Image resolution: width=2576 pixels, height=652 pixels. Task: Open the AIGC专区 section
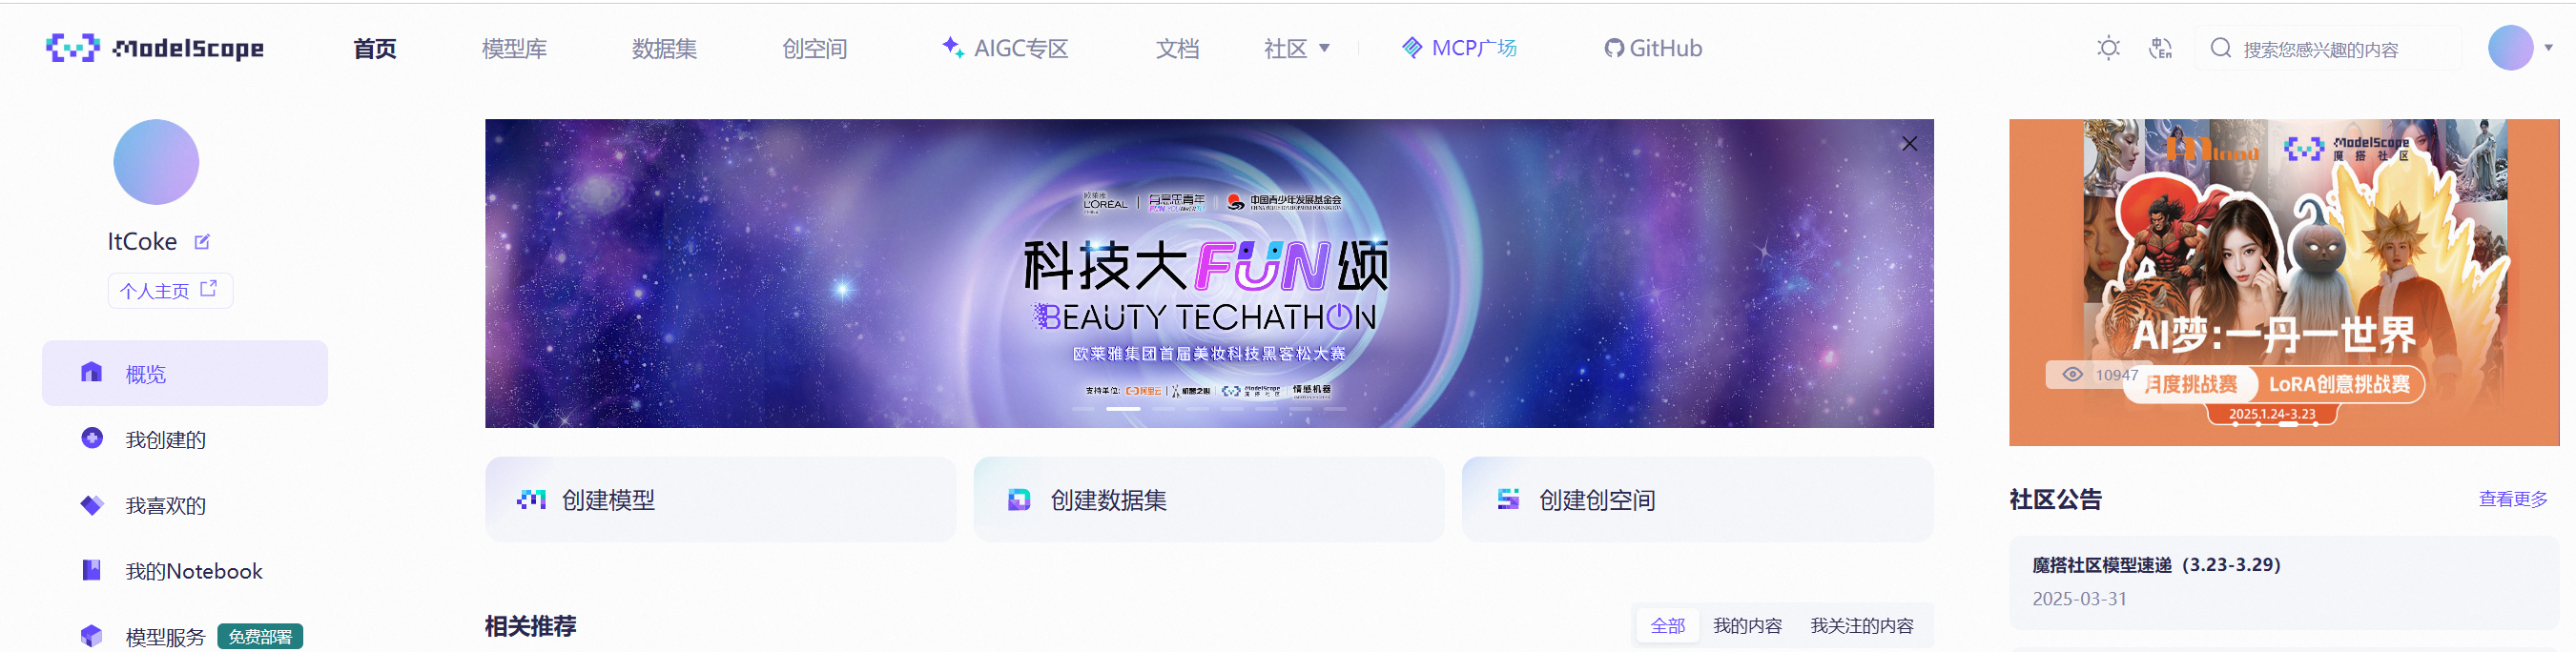pos(1005,48)
